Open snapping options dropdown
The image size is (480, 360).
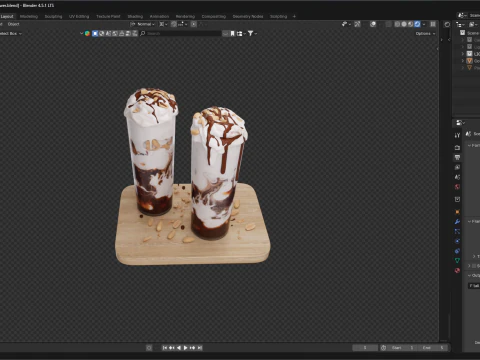point(182,24)
